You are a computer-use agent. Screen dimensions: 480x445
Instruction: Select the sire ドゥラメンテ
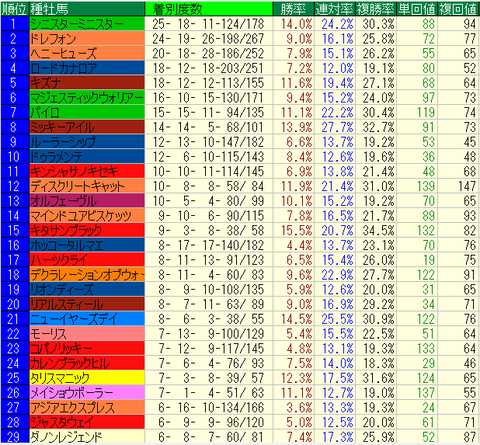87,156
